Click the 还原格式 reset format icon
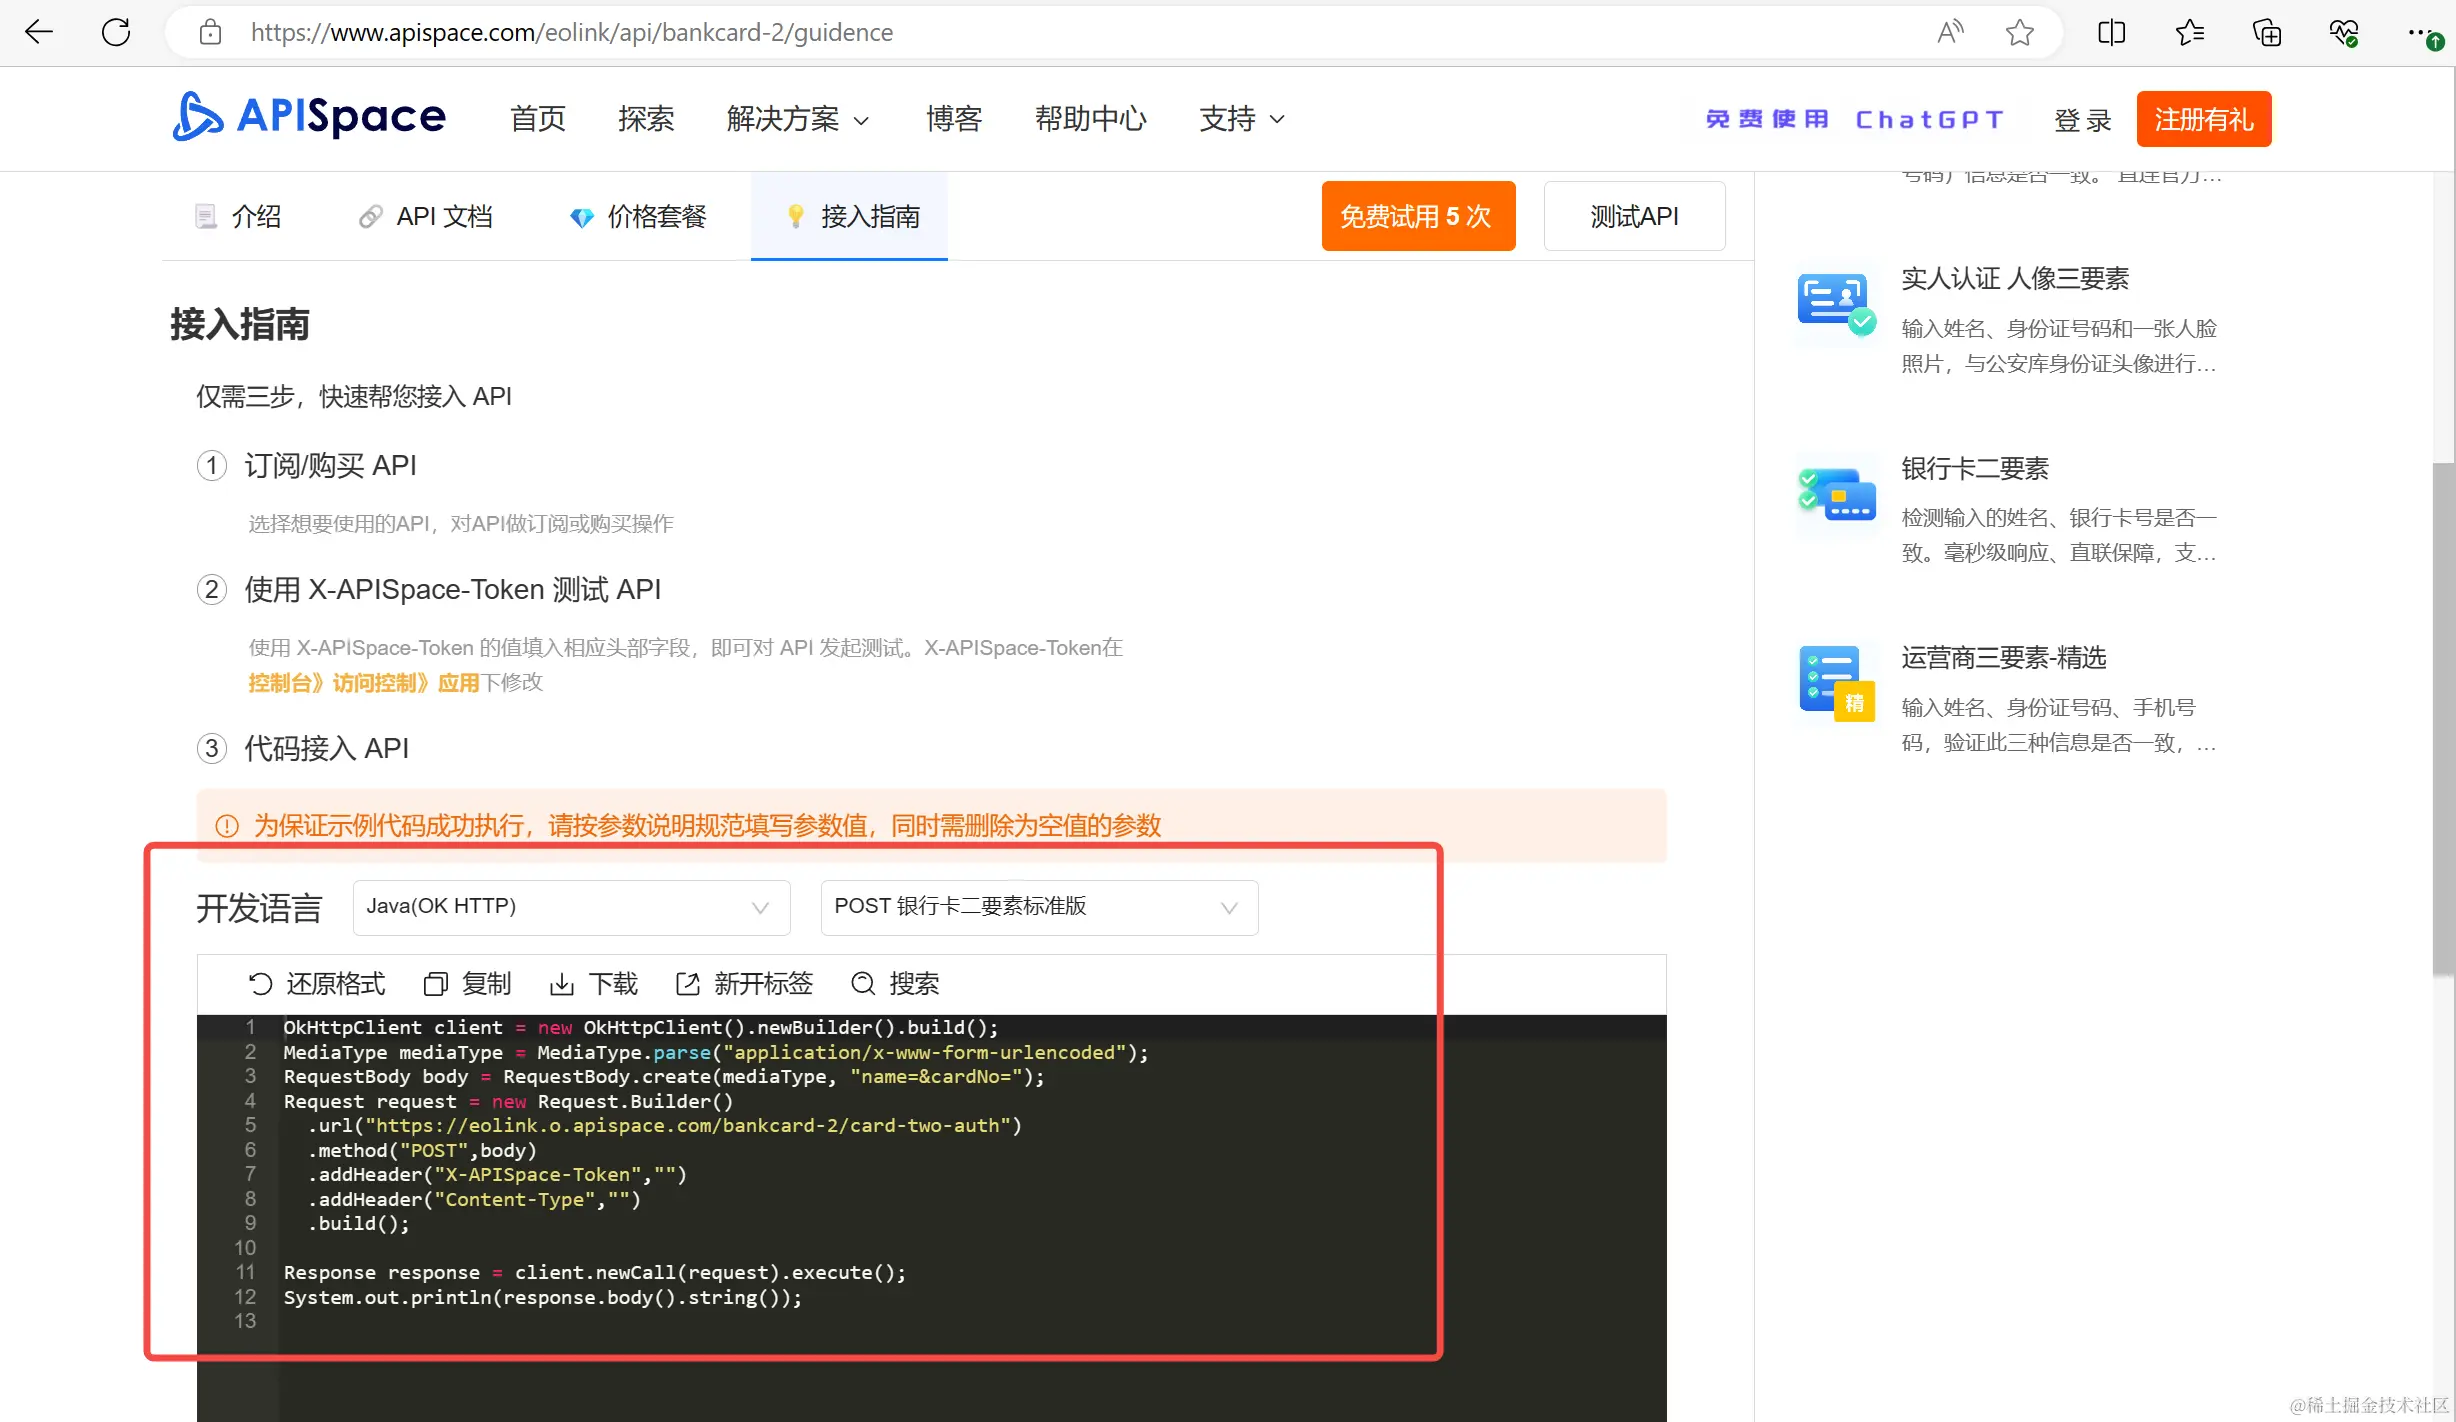Screen dimensions: 2456x1422 pyautogui.click(x=260, y=984)
